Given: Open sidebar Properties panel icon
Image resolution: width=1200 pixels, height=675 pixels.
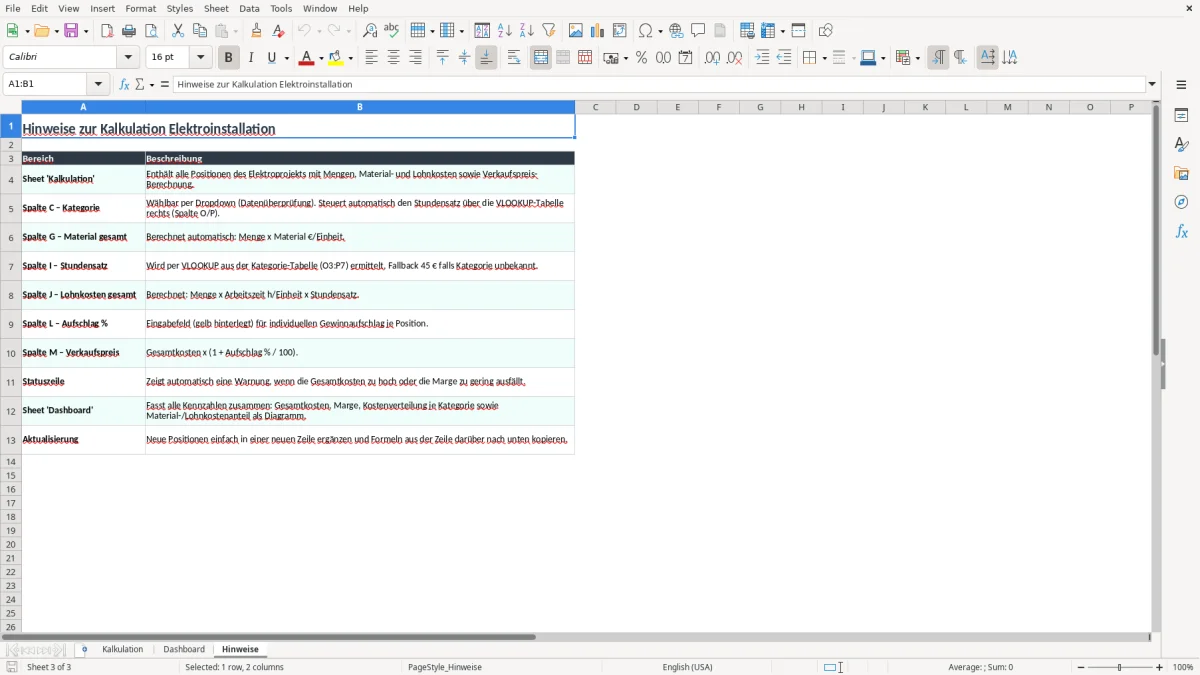Looking at the screenshot, I should [x=1181, y=116].
